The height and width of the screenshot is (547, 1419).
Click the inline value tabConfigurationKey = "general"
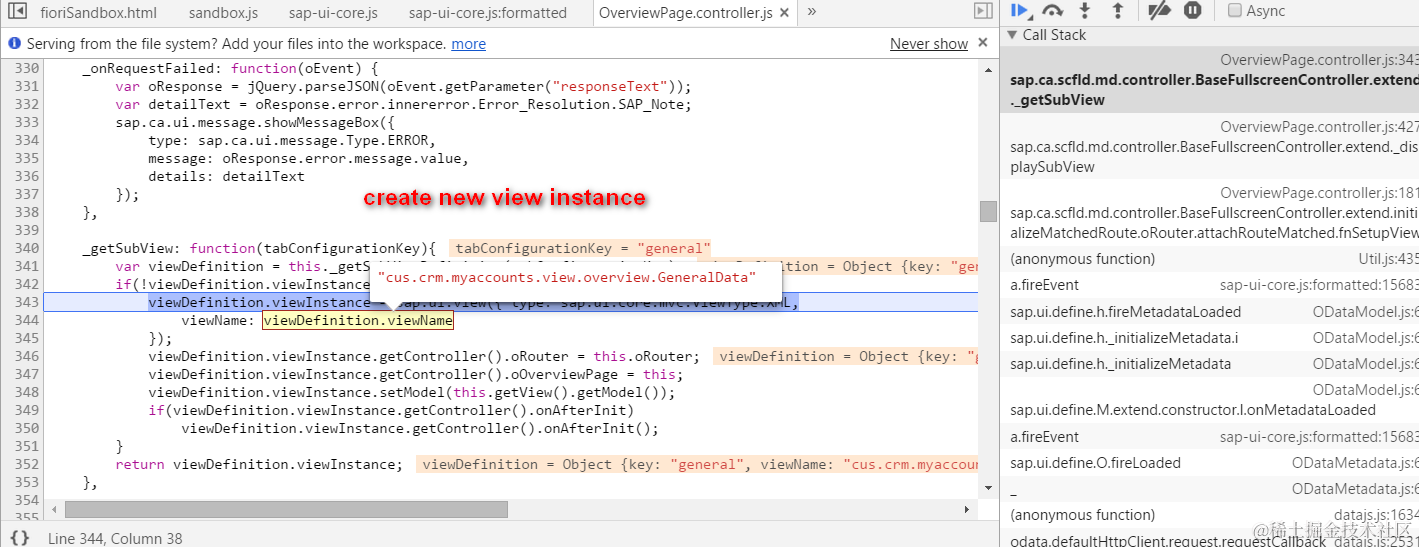pyautogui.click(x=580, y=248)
